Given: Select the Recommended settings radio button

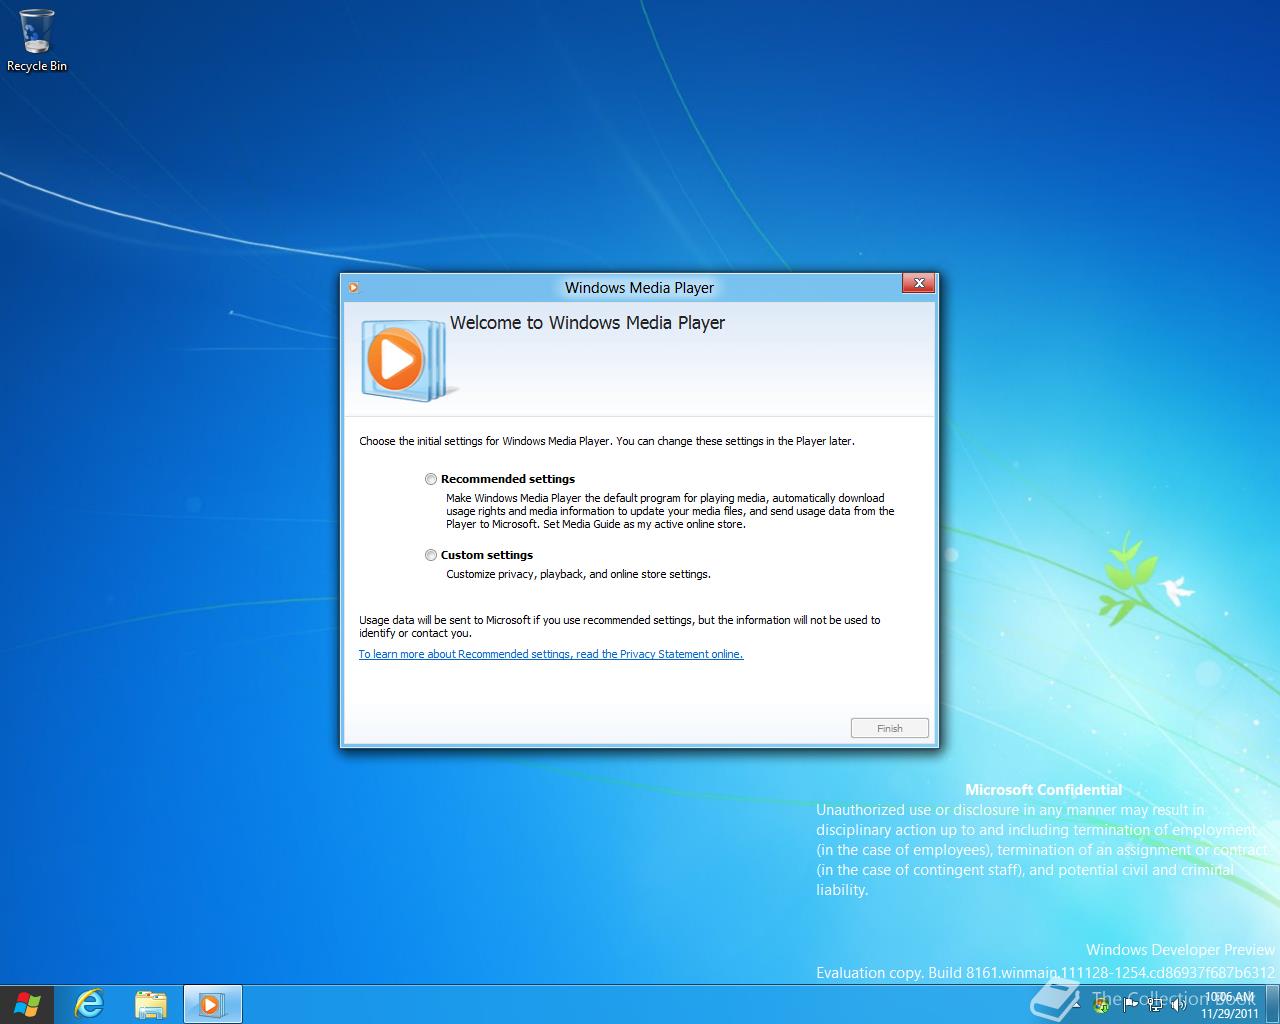Looking at the screenshot, I should point(431,479).
